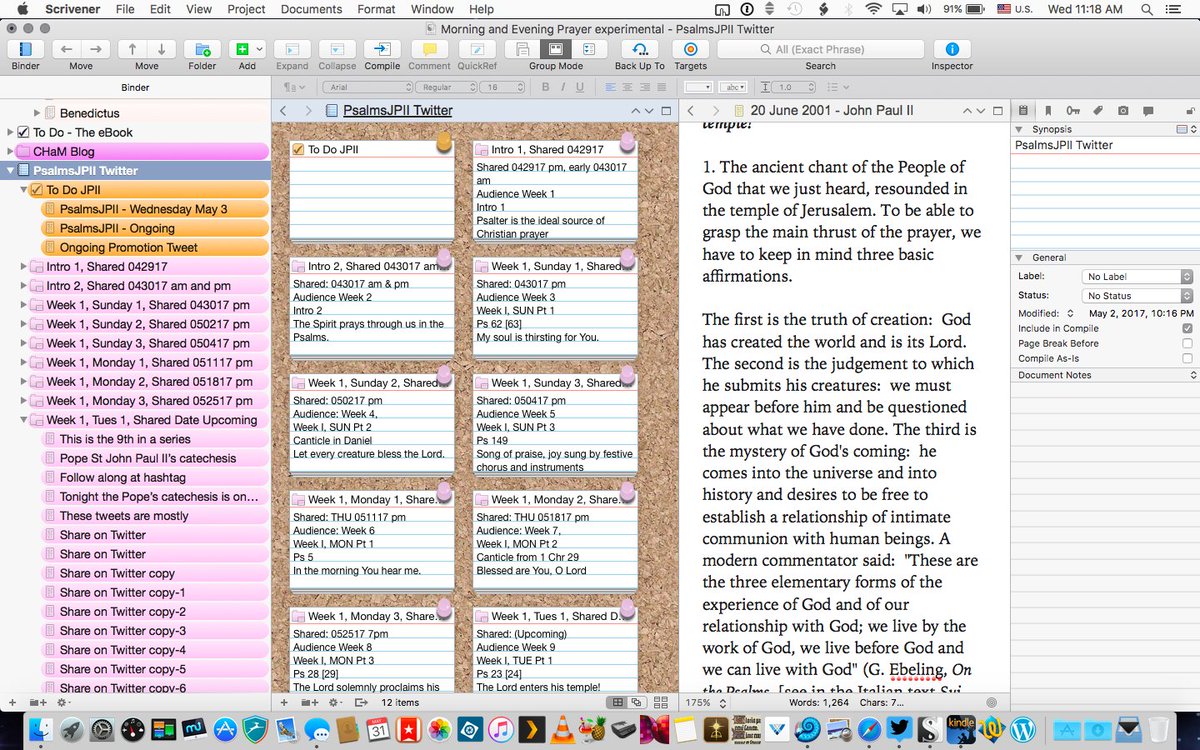This screenshot has width=1200, height=750.
Task: Collapse the Synopsis section in Inspector
Action: [x=1019, y=130]
